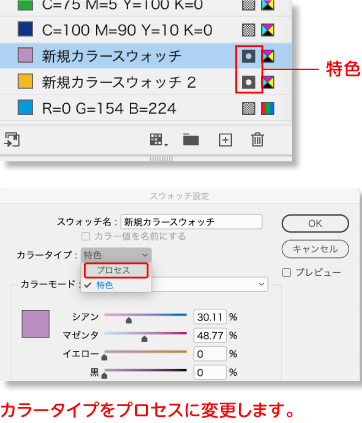Click the swatches panel bottom resize grip
This screenshot has height=423, width=362.
pyautogui.click(x=161, y=159)
